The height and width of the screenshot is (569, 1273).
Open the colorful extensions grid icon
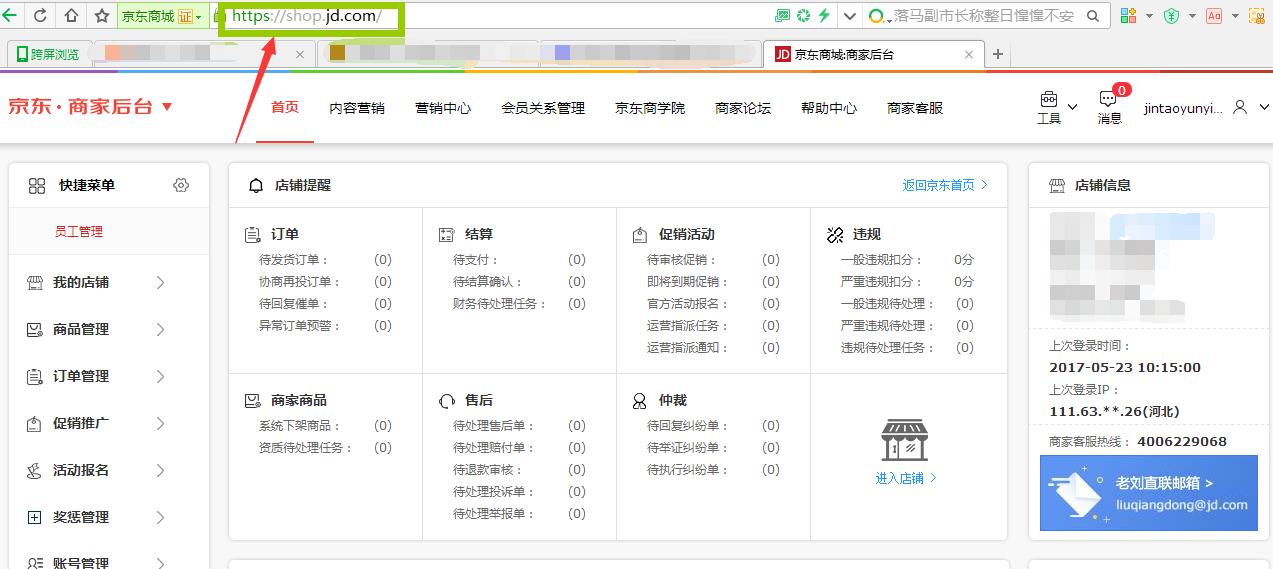(1128, 16)
